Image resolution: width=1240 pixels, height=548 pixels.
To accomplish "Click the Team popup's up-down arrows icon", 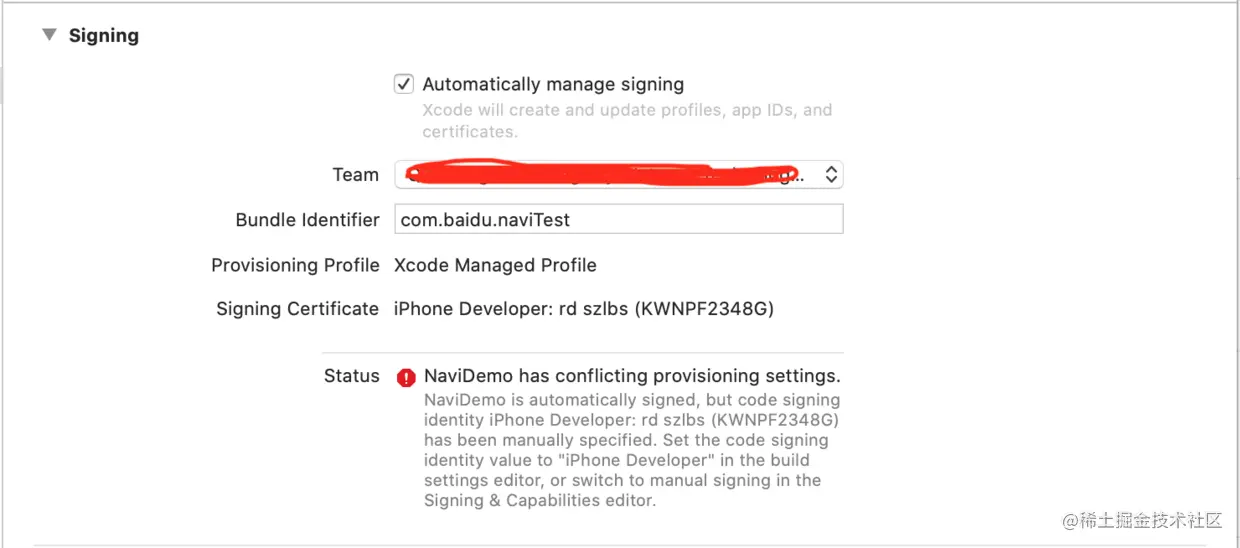I will pos(831,175).
